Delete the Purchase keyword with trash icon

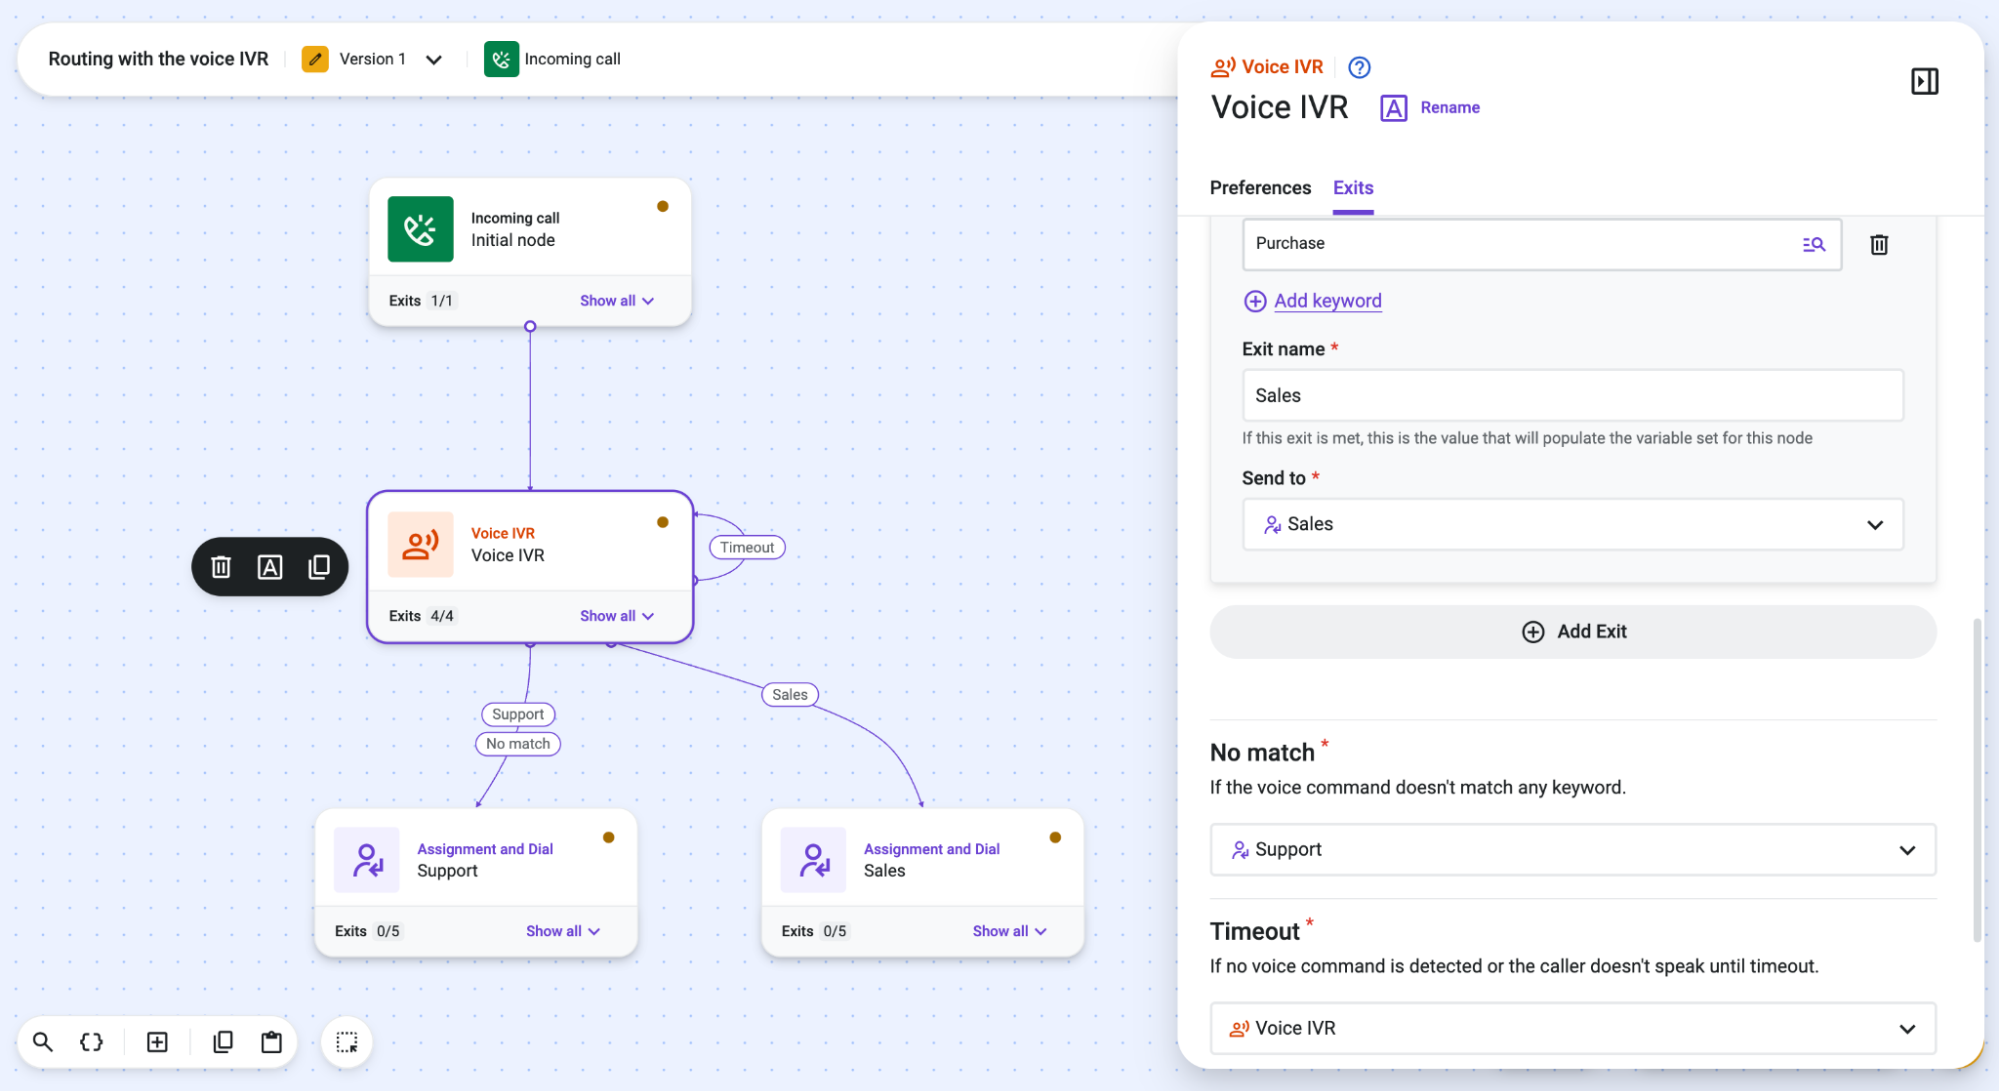[1879, 244]
